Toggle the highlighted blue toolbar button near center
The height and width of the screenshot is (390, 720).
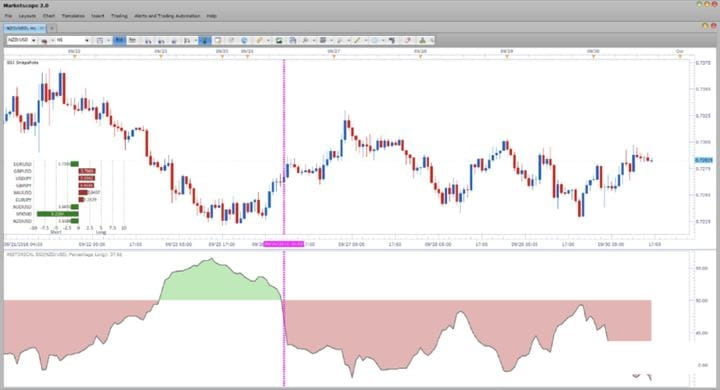click(204, 40)
